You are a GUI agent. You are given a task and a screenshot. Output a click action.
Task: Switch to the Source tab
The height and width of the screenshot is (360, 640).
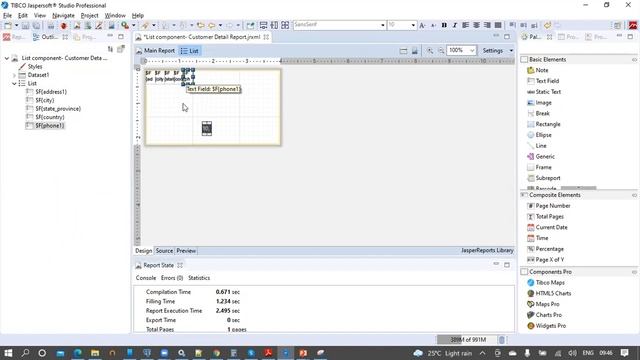(x=164, y=251)
